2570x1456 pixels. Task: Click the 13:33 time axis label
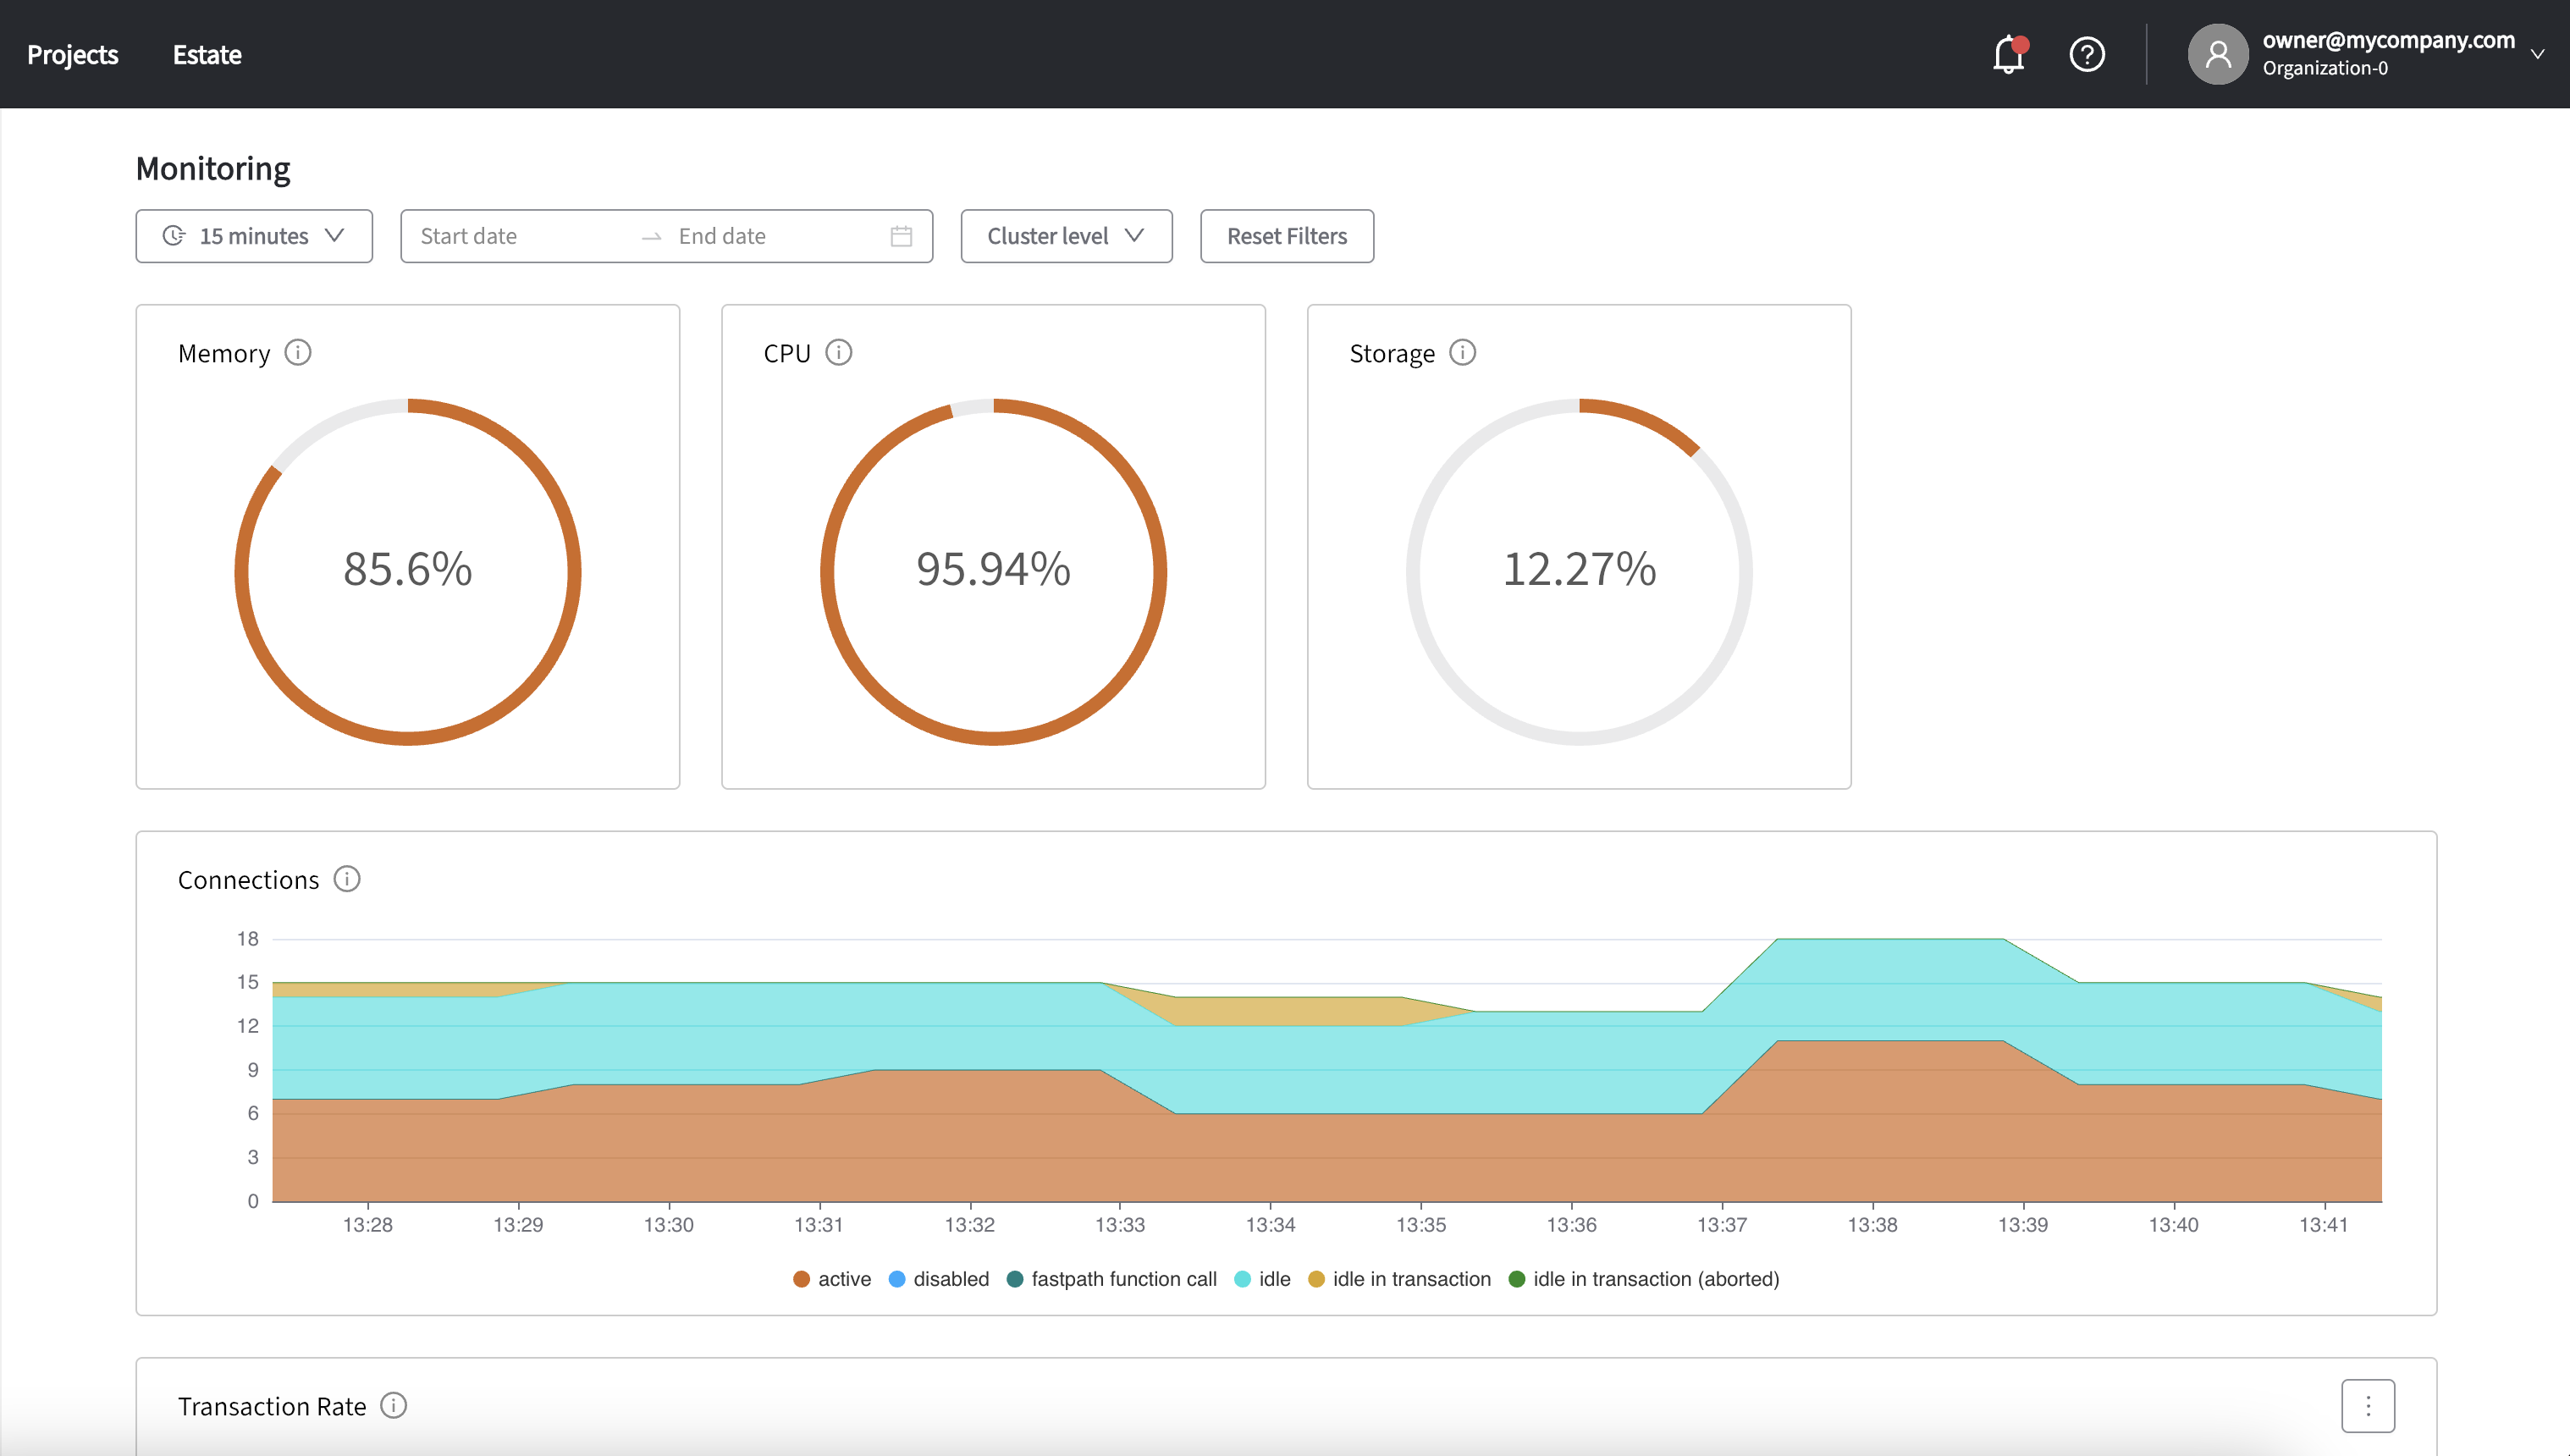coord(1120,1225)
